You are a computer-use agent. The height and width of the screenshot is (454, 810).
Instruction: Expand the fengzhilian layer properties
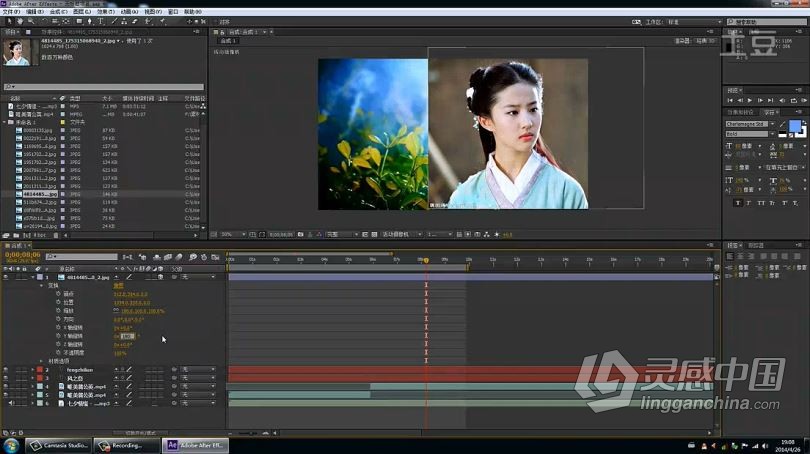click(x=33, y=370)
